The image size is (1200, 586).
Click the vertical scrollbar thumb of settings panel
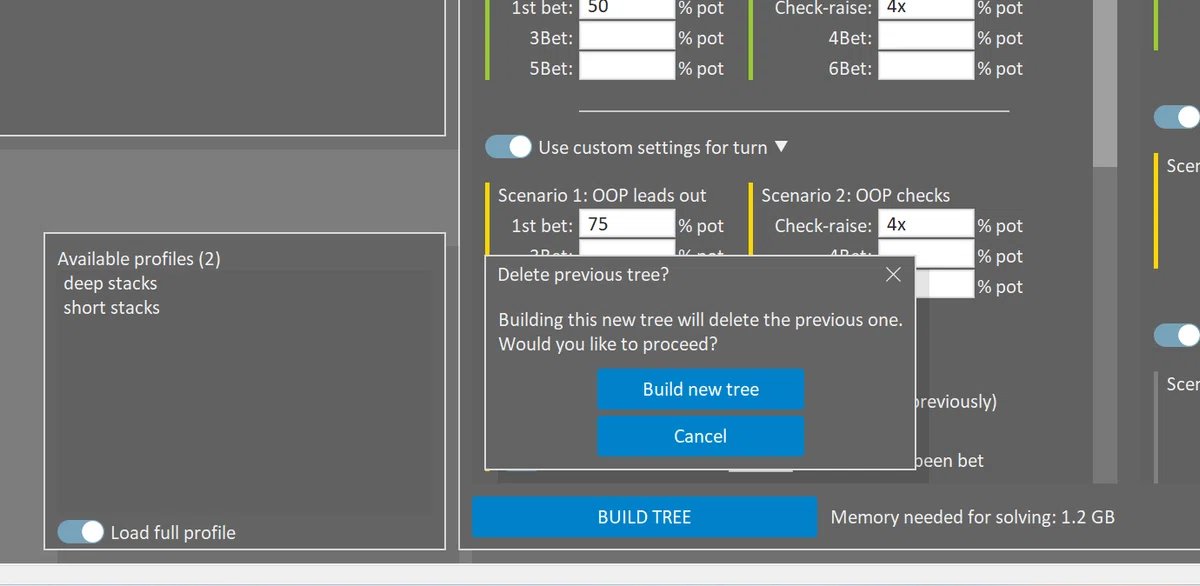tap(1104, 83)
